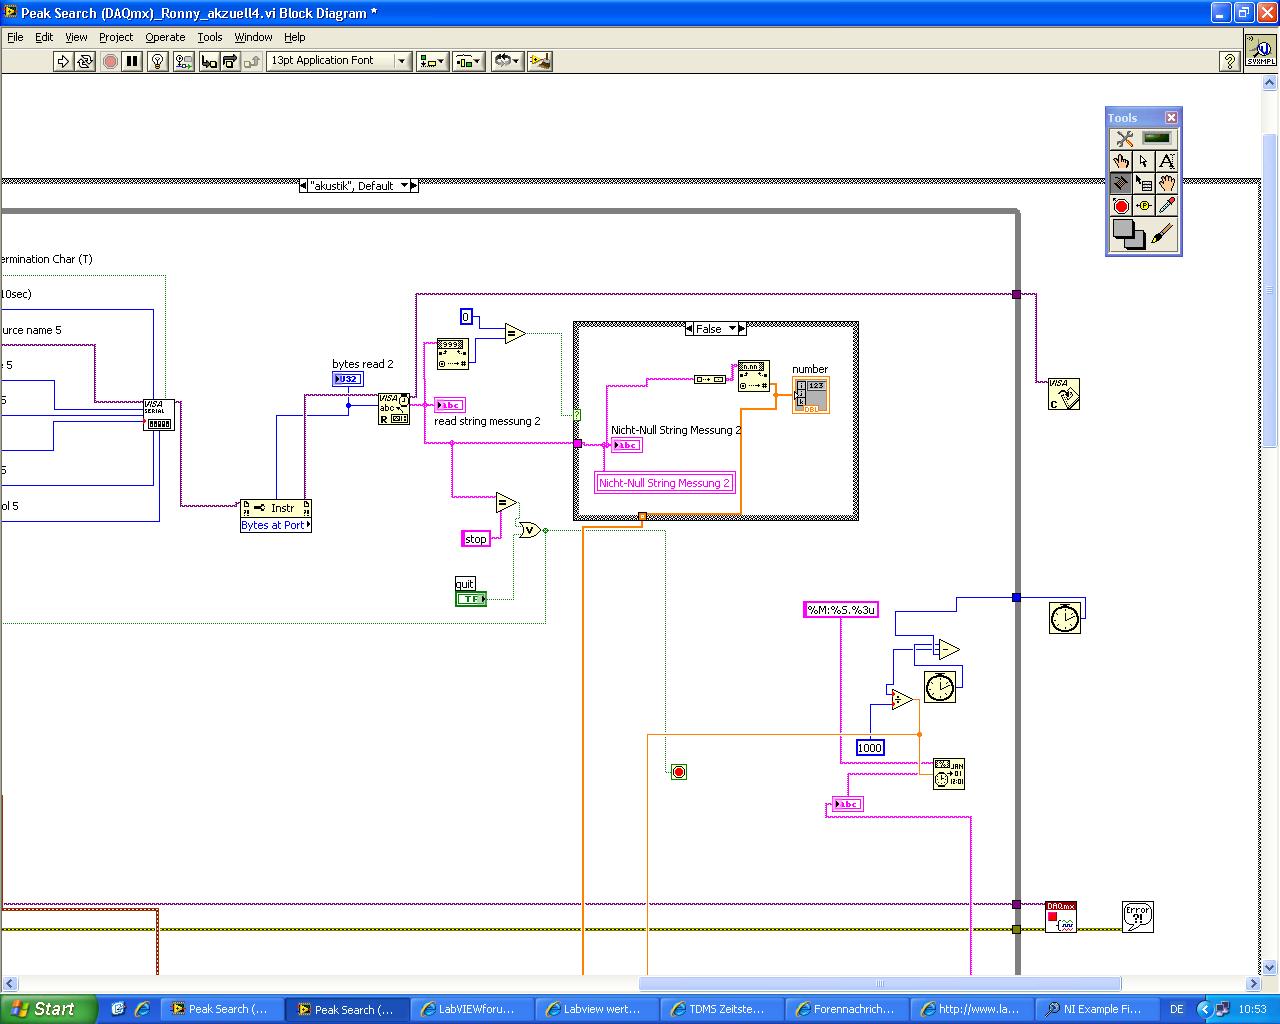Click the Step Out button
The image size is (1280, 1024).
tap(251, 61)
